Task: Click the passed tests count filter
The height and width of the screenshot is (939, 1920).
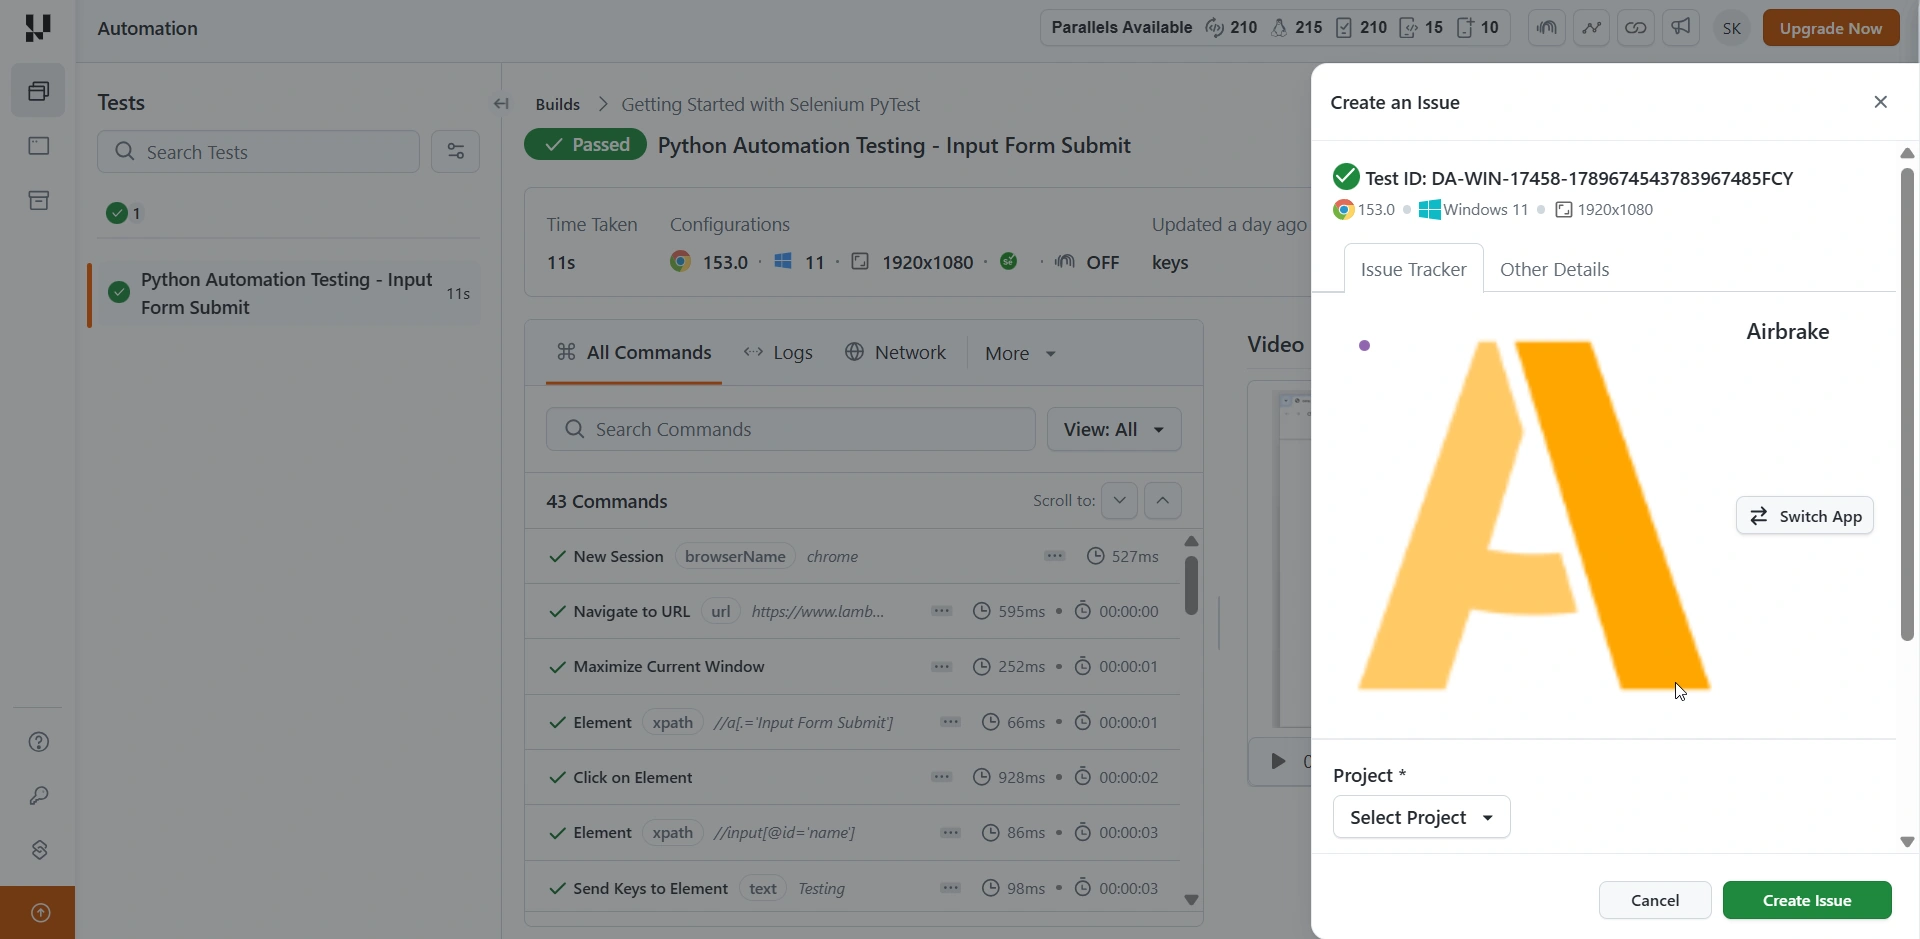Action: tap(125, 213)
